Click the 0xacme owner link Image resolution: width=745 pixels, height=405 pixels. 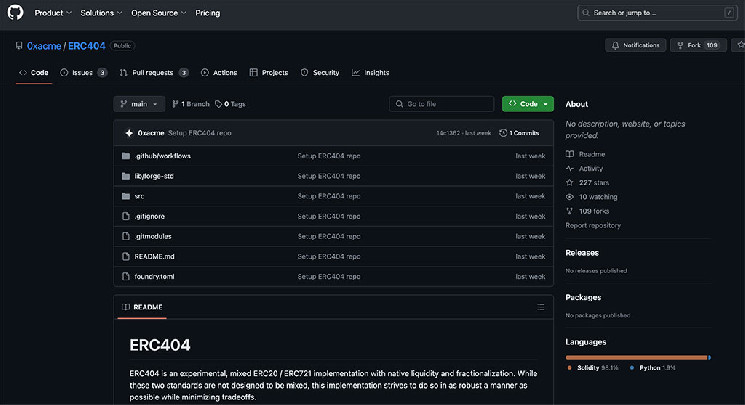pyautogui.click(x=44, y=46)
